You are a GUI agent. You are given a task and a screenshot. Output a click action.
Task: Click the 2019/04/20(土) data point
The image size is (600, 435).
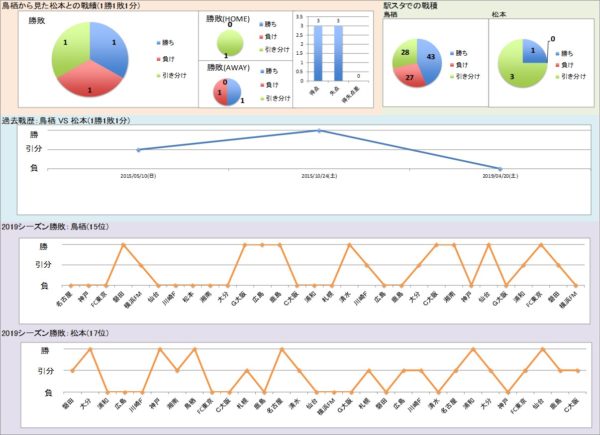(498, 168)
